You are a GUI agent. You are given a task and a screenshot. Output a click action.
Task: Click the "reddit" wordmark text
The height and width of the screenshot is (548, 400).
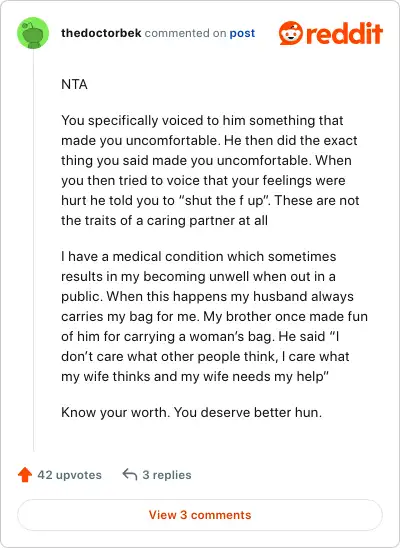click(x=344, y=34)
